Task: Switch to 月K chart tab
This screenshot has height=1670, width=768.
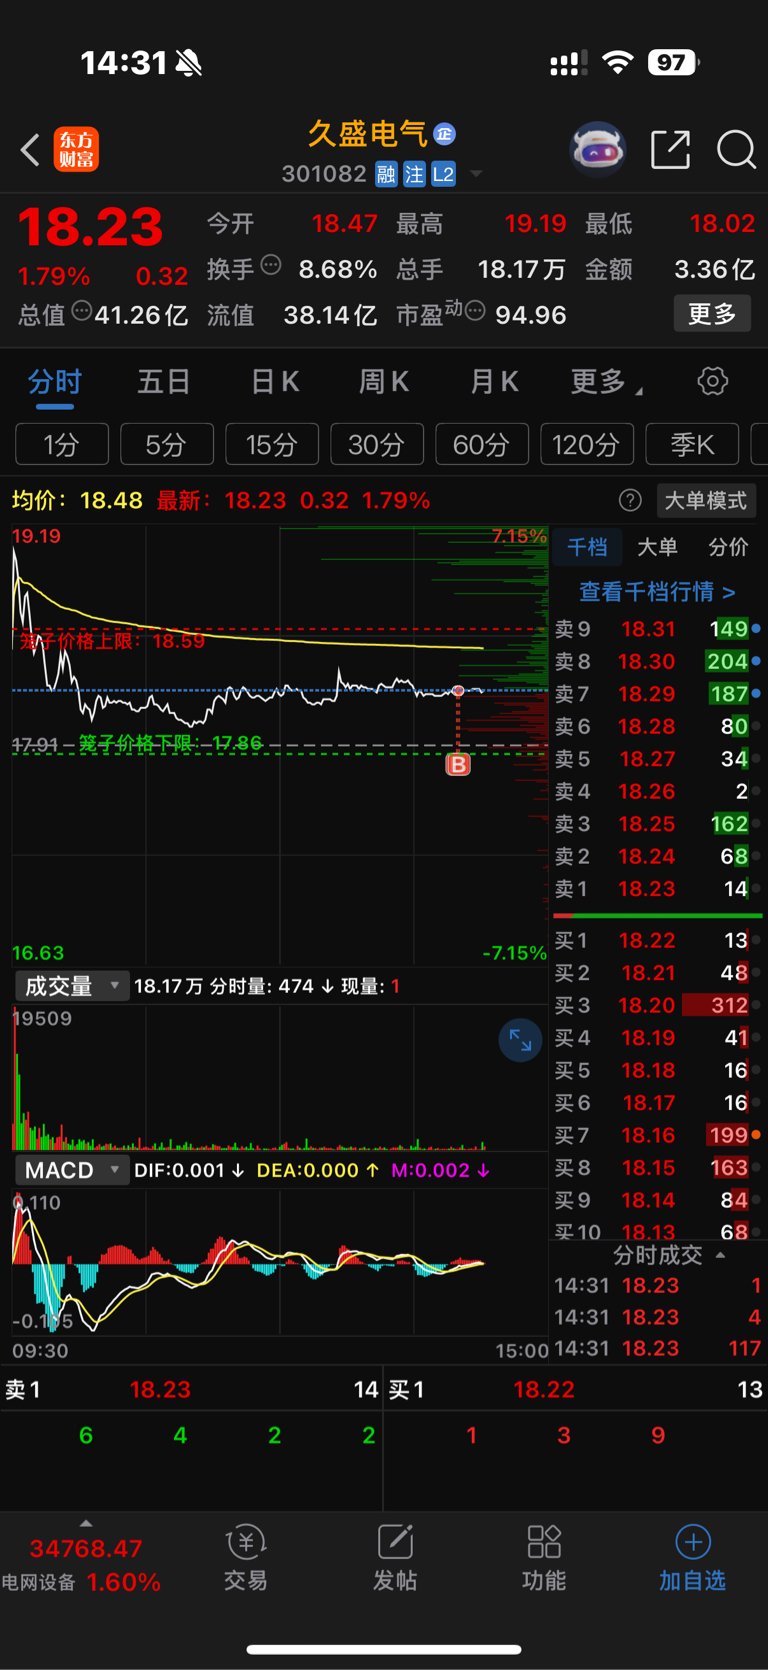Action: [494, 381]
